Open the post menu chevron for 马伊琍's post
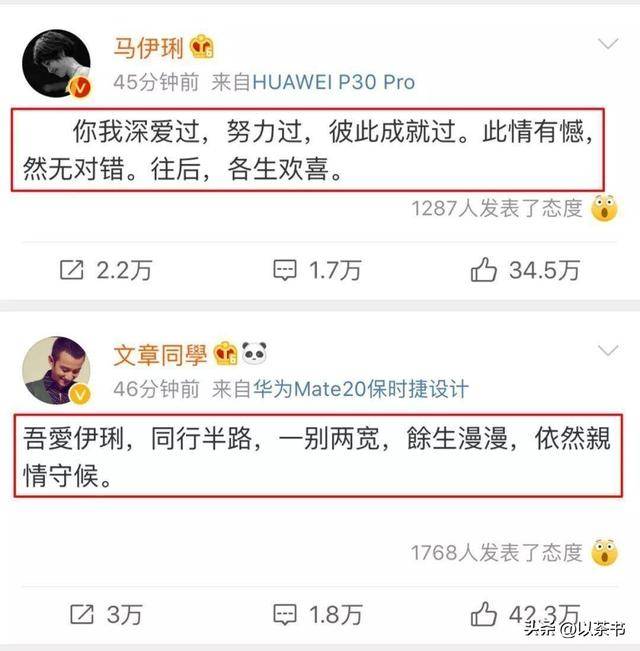Image resolution: width=640 pixels, height=651 pixels. coord(608,43)
